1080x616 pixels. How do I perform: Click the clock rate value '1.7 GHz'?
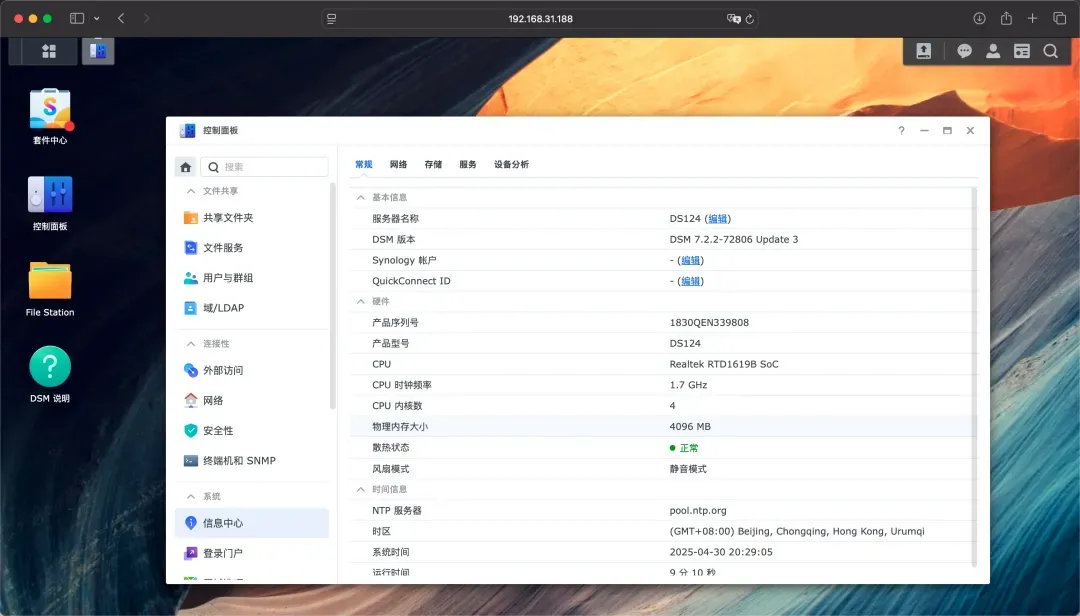(x=688, y=385)
